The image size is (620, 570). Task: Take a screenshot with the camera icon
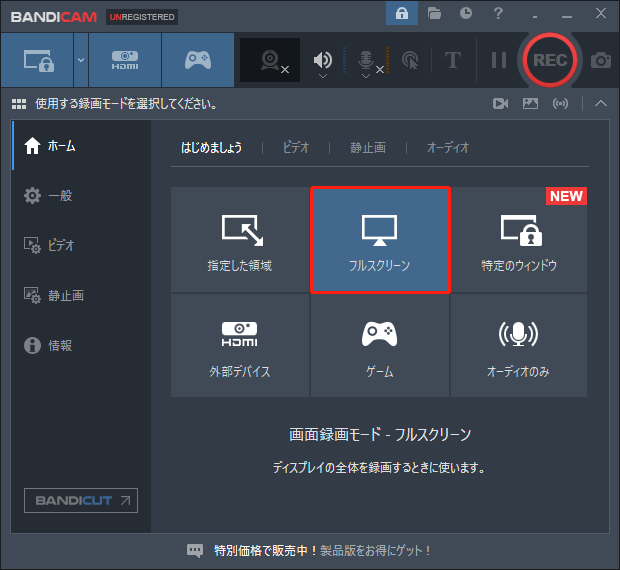click(601, 60)
